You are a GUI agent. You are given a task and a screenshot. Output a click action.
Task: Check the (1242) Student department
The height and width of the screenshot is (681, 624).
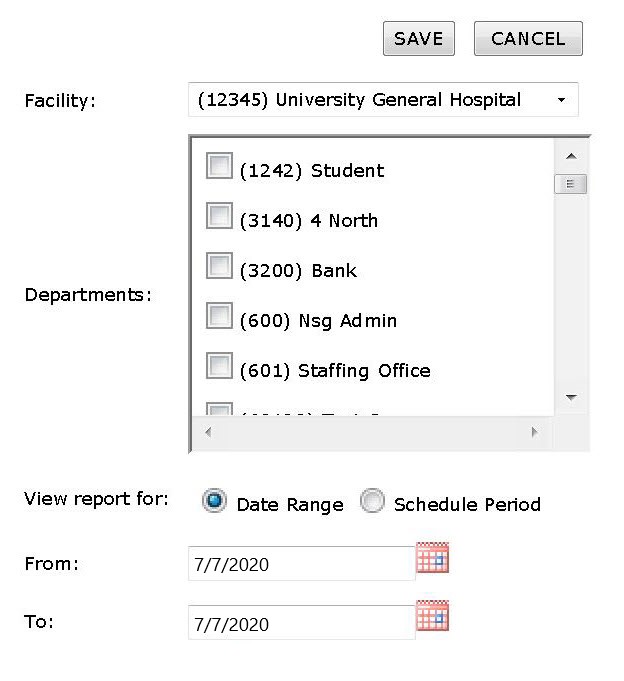point(219,166)
